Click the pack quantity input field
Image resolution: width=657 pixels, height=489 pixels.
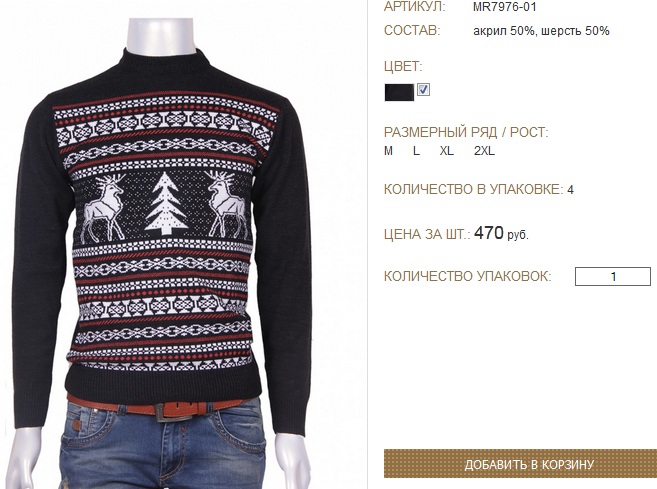(x=613, y=277)
